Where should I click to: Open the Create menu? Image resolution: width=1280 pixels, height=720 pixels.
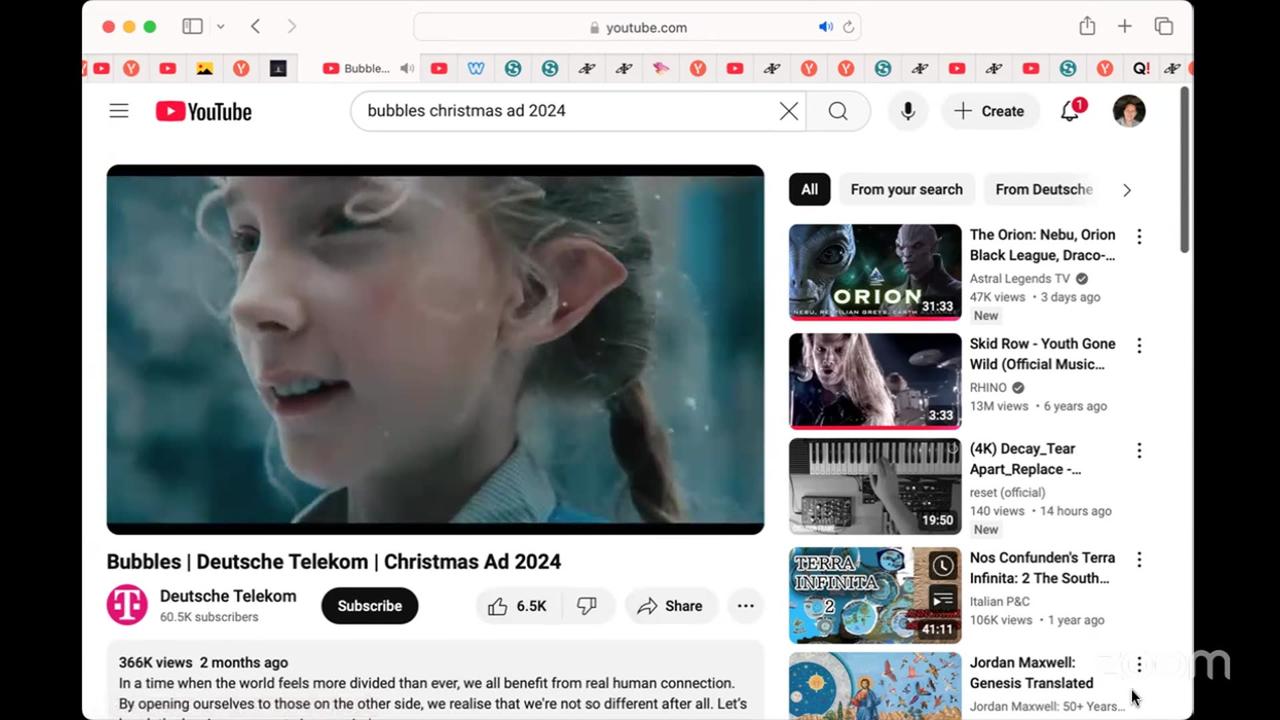[989, 111]
